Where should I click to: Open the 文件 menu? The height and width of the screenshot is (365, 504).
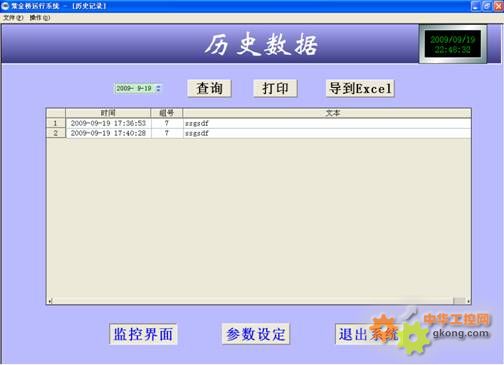pyautogui.click(x=13, y=18)
